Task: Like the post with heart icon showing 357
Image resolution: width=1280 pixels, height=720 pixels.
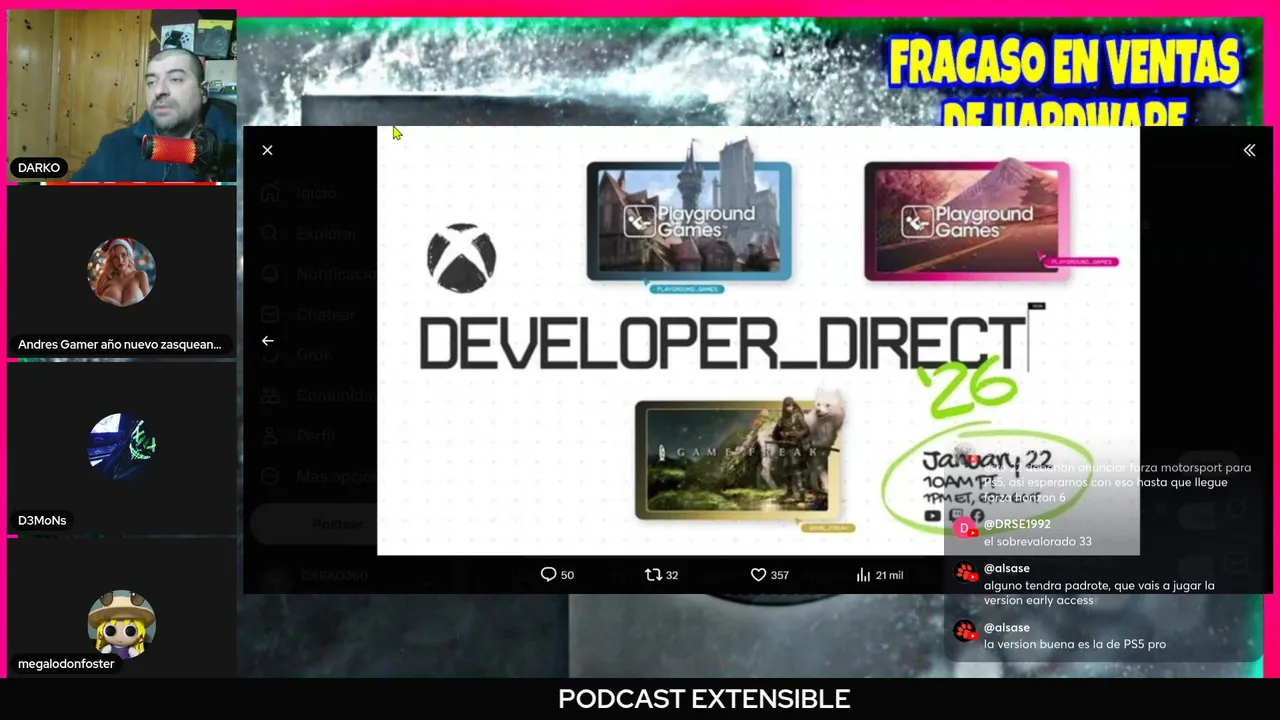Action: [758, 575]
